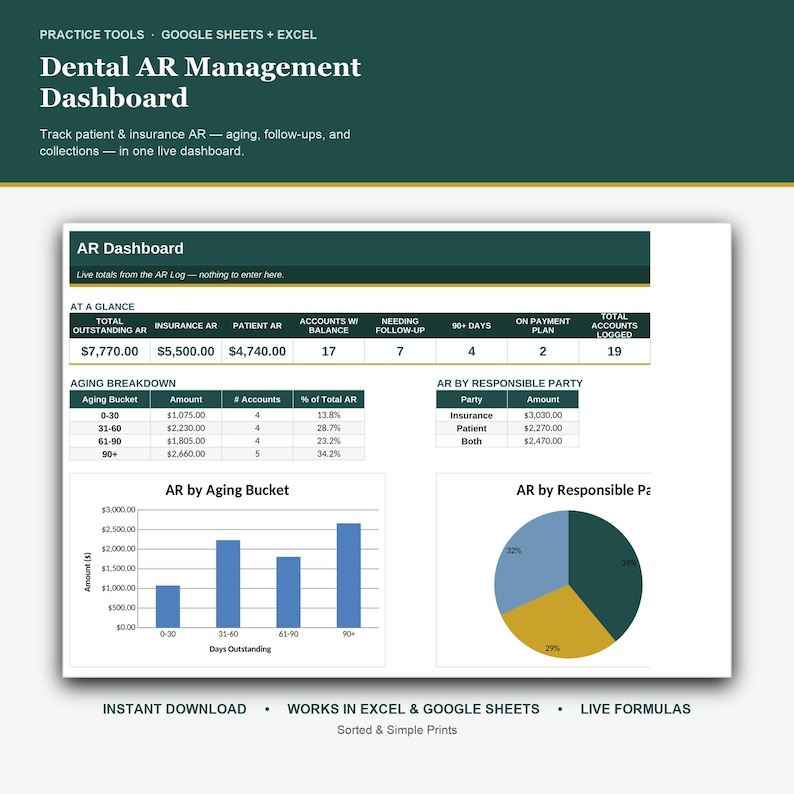This screenshot has height=794, width=794.
Task: Click the Needing Follow-Up value 7
Action: [400, 351]
